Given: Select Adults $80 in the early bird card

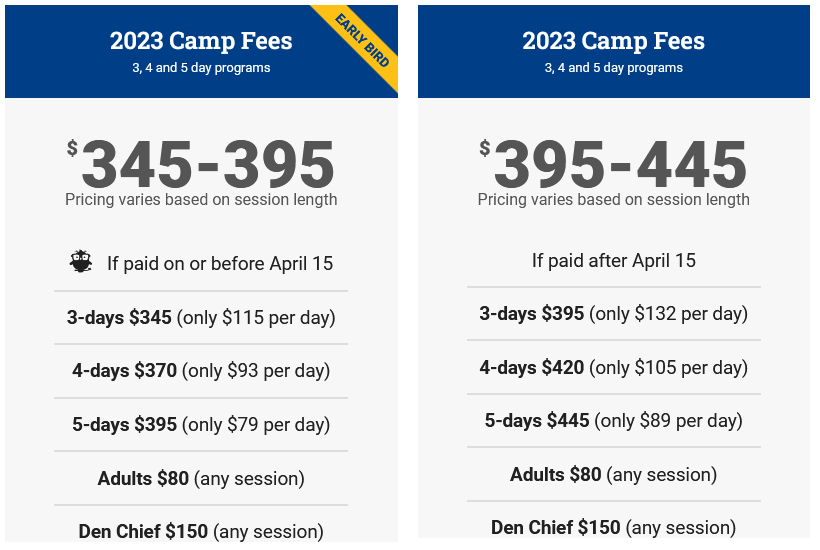Looking at the screenshot, I should [201, 479].
